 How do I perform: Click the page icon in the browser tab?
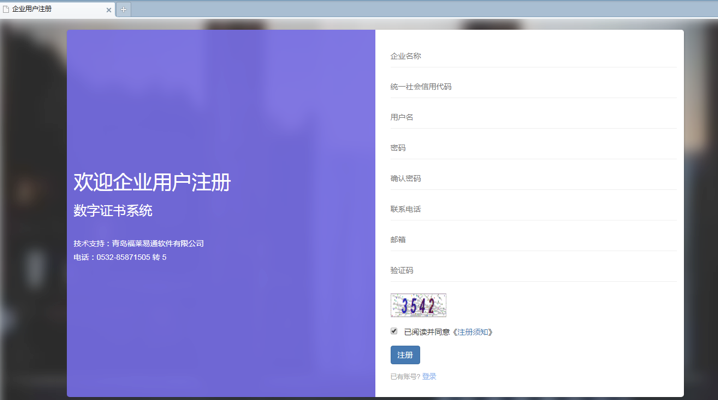tap(6, 9)
